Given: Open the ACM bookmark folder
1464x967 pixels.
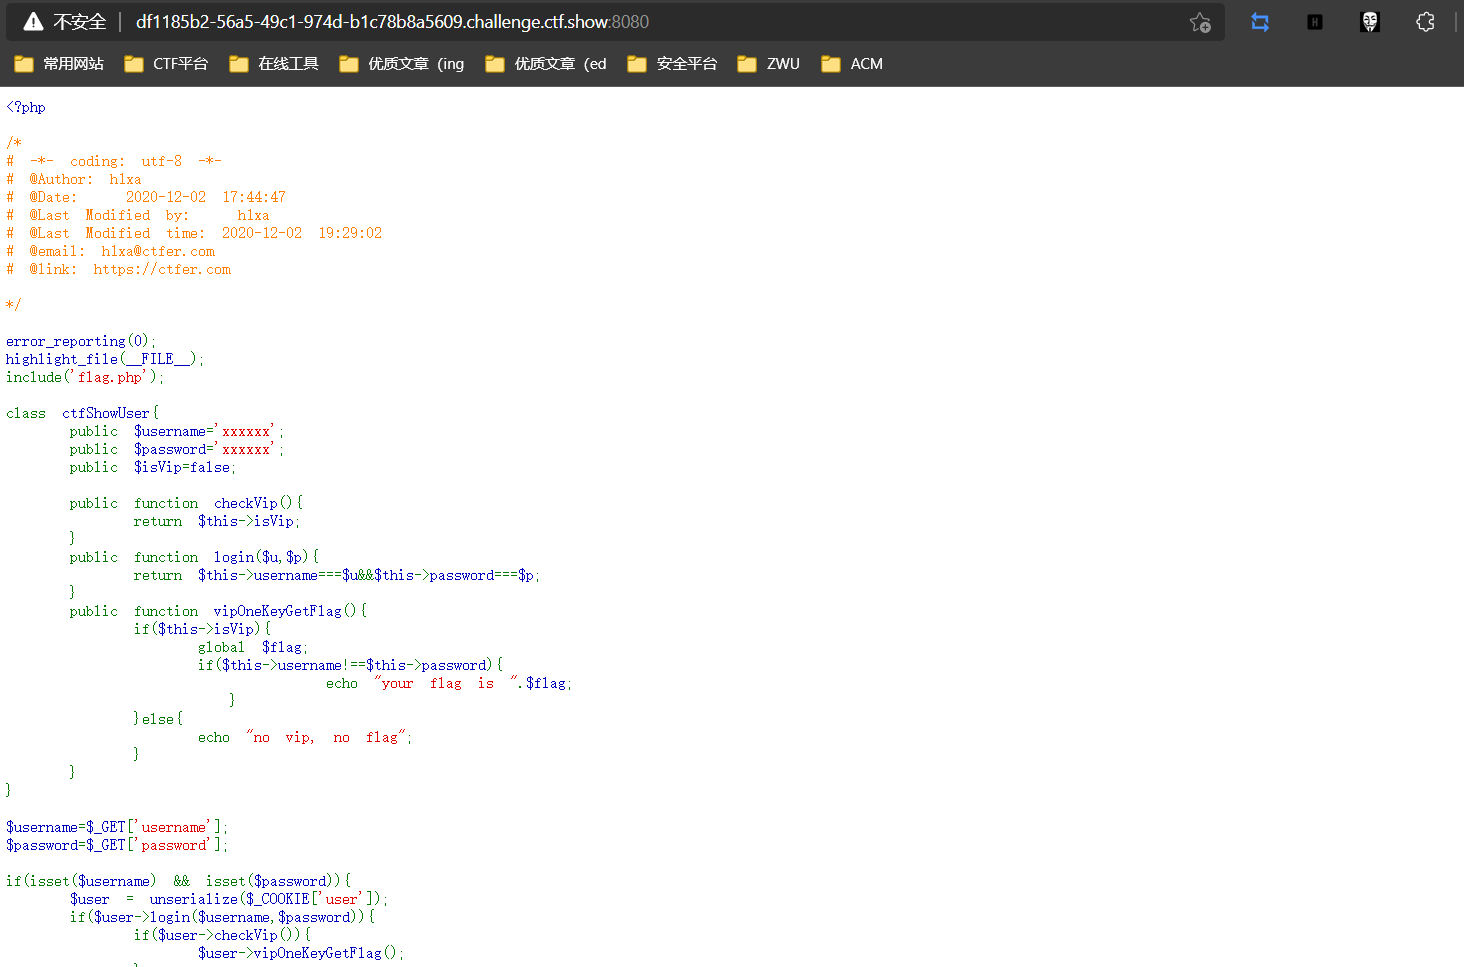Looking at the screenshot, I should point(852,64).
